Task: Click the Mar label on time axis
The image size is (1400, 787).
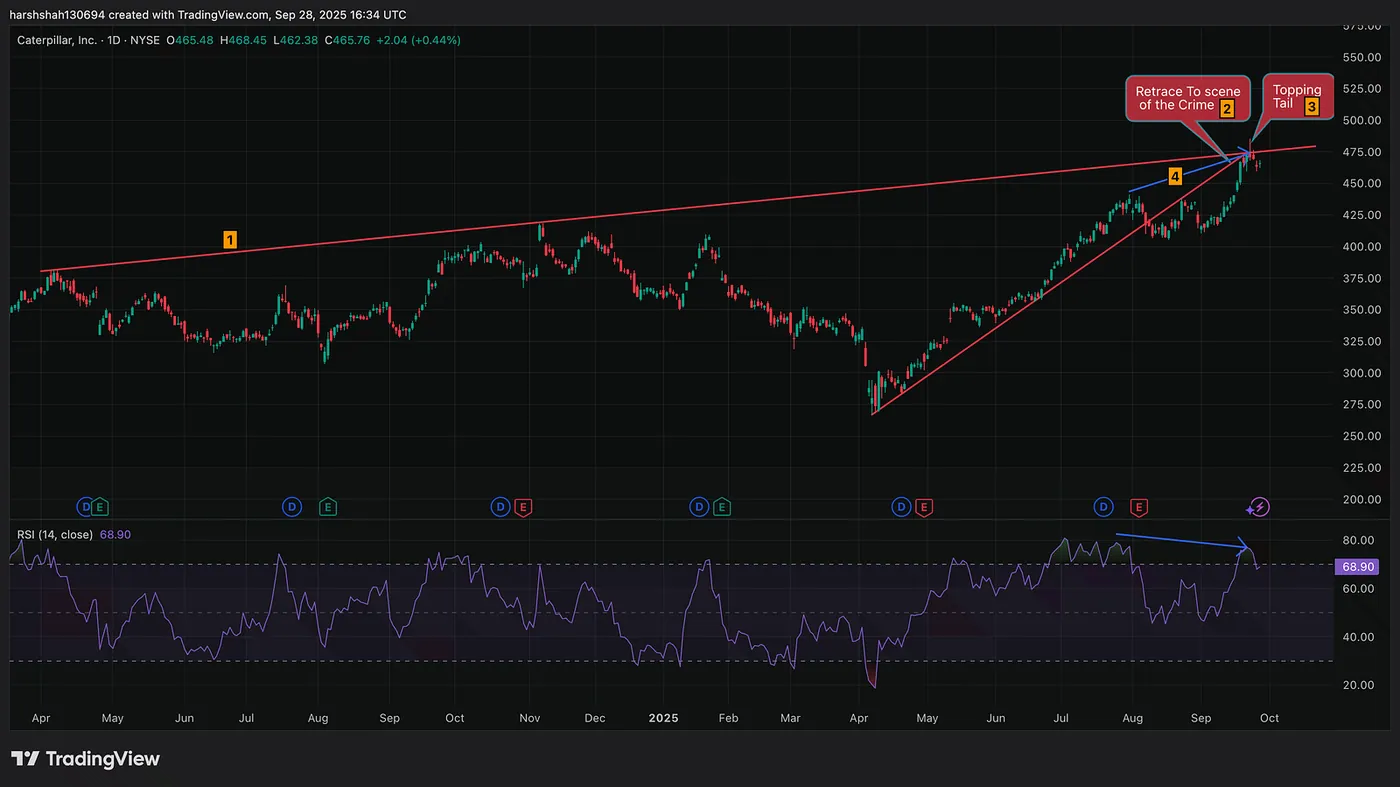Action: (790, 718)
